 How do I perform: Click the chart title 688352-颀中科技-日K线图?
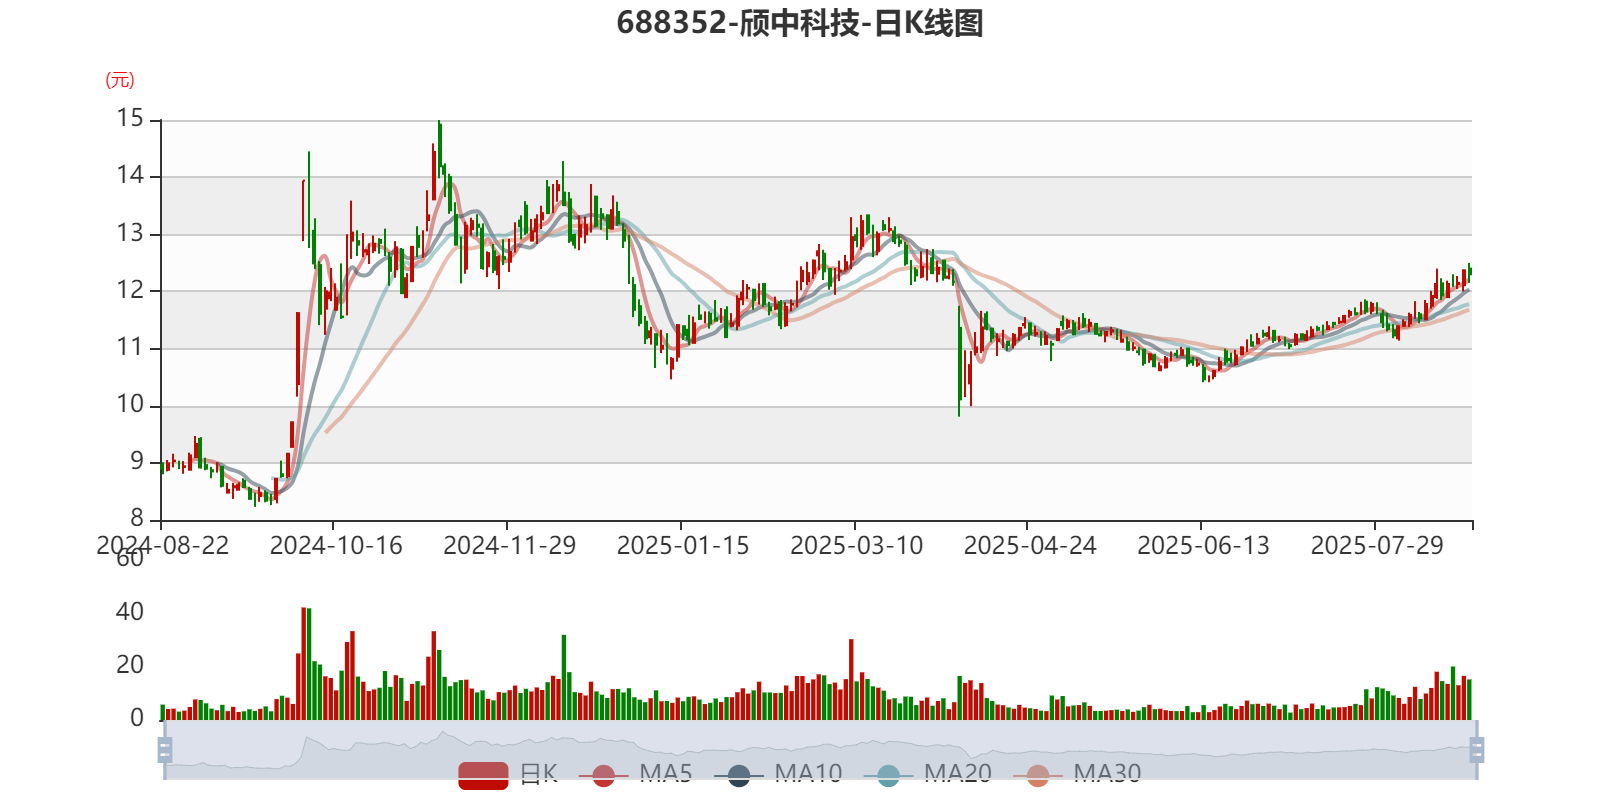click(800, 23)
